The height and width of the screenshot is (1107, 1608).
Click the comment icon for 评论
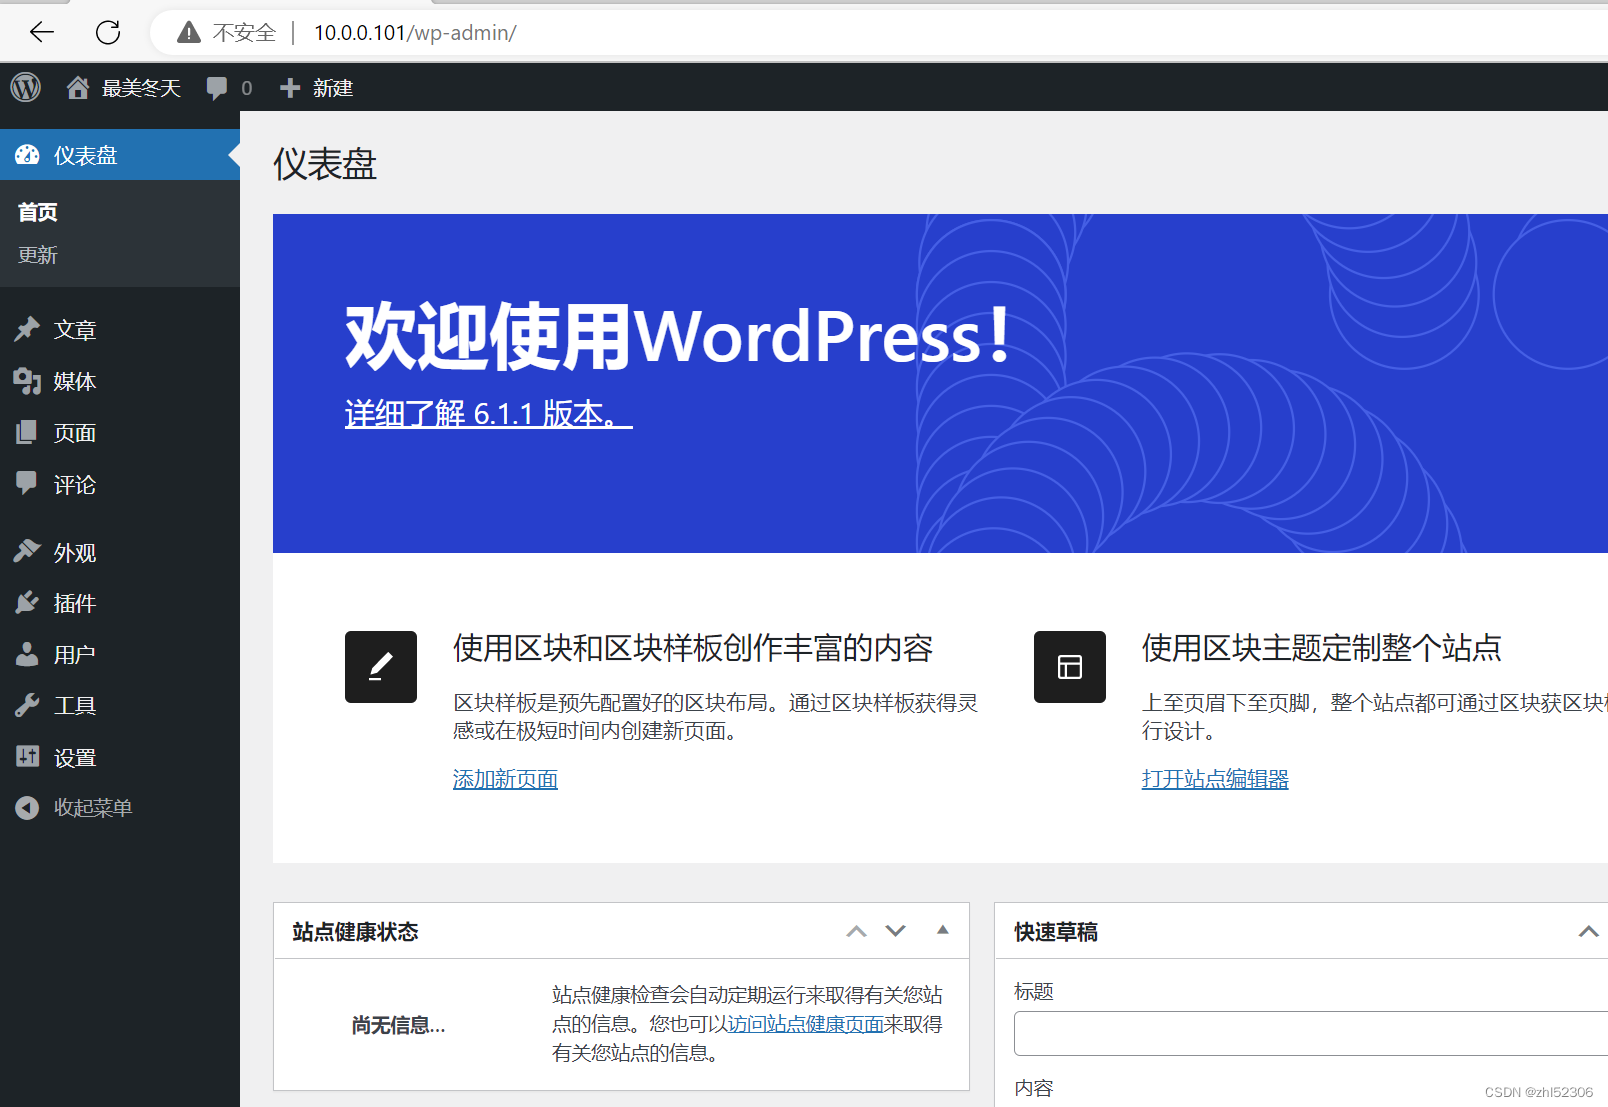tap(28, 484)
